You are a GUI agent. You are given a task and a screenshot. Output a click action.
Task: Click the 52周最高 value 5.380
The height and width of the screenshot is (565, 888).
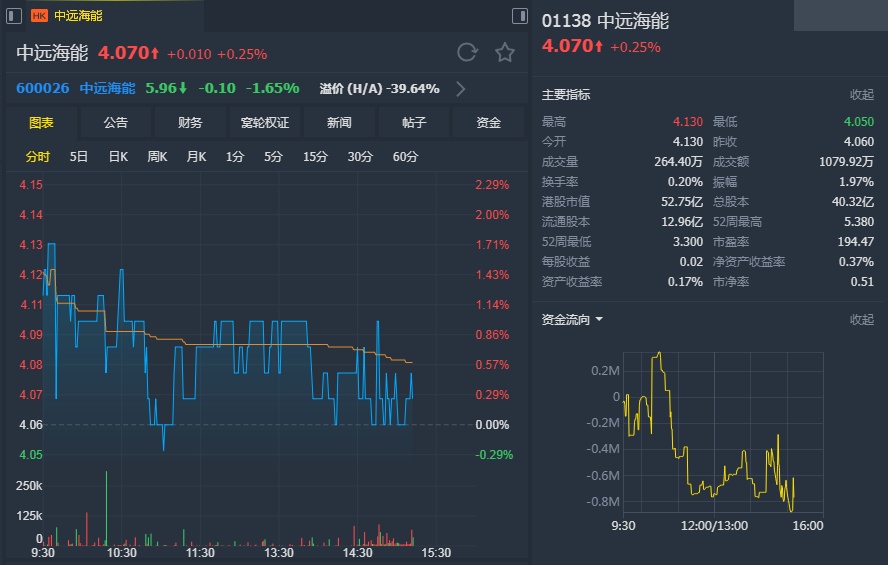click(859, 221)
